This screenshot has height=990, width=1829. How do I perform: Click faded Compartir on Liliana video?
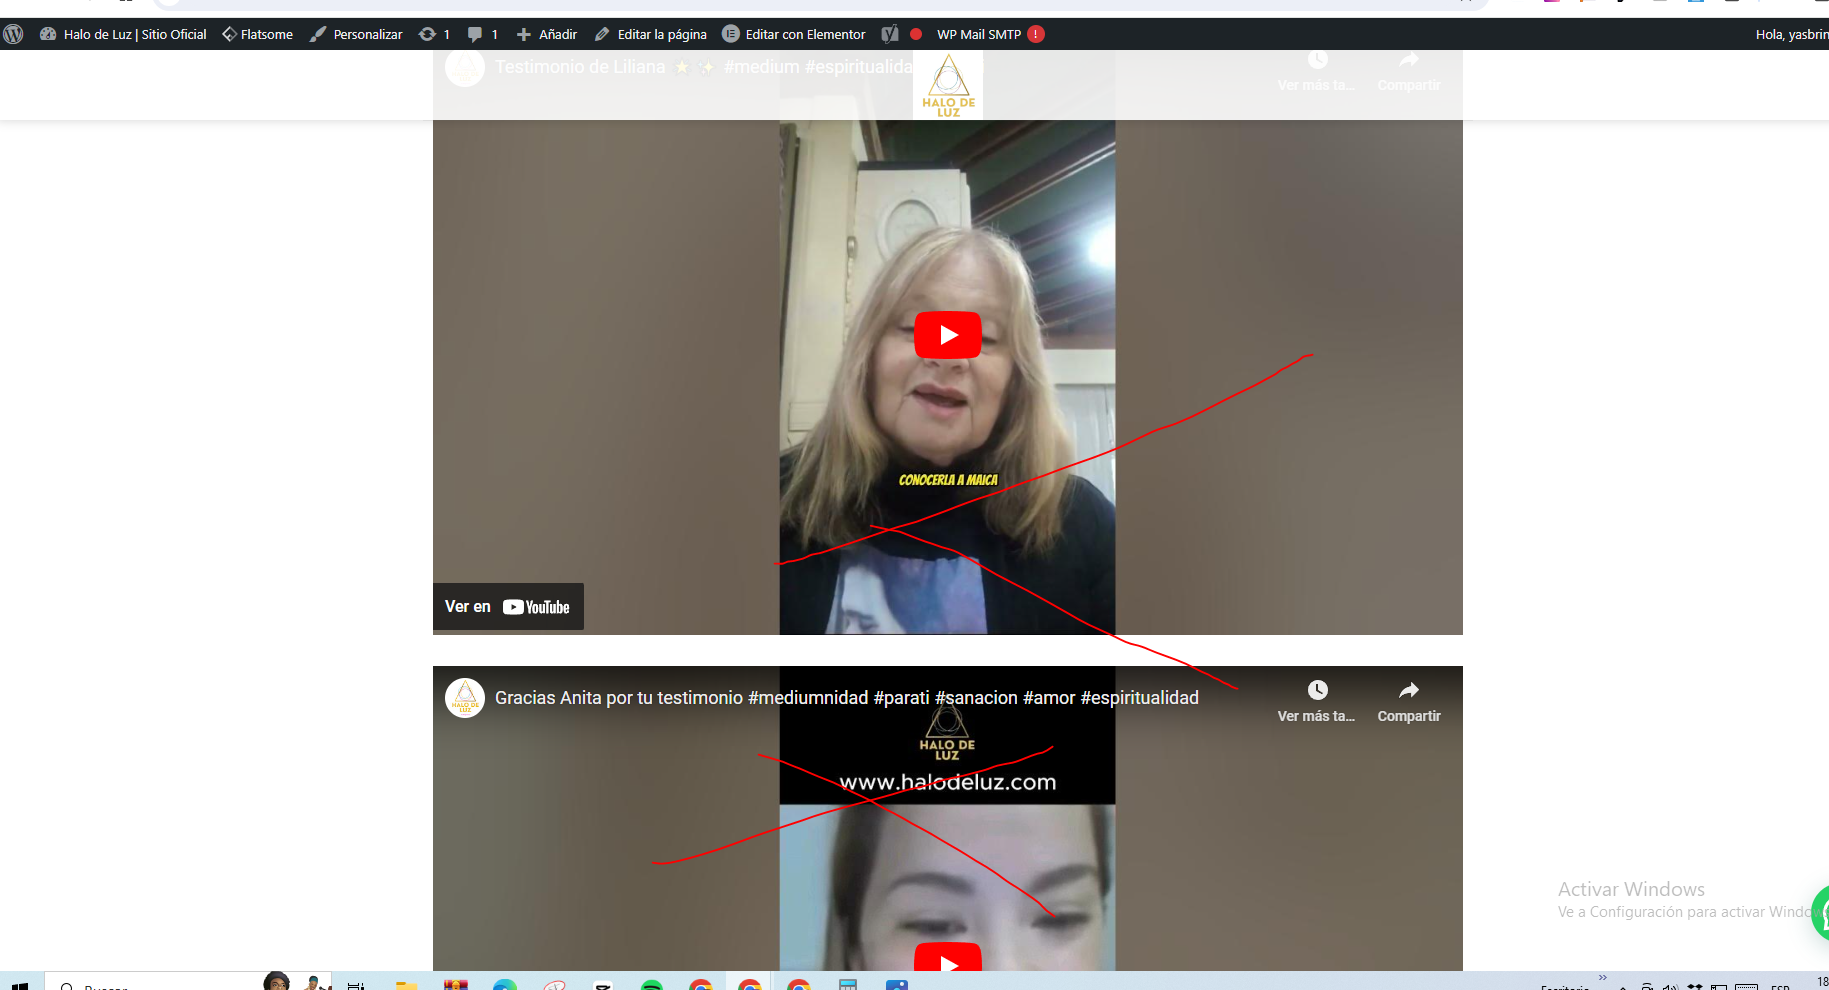point(1408,71)
